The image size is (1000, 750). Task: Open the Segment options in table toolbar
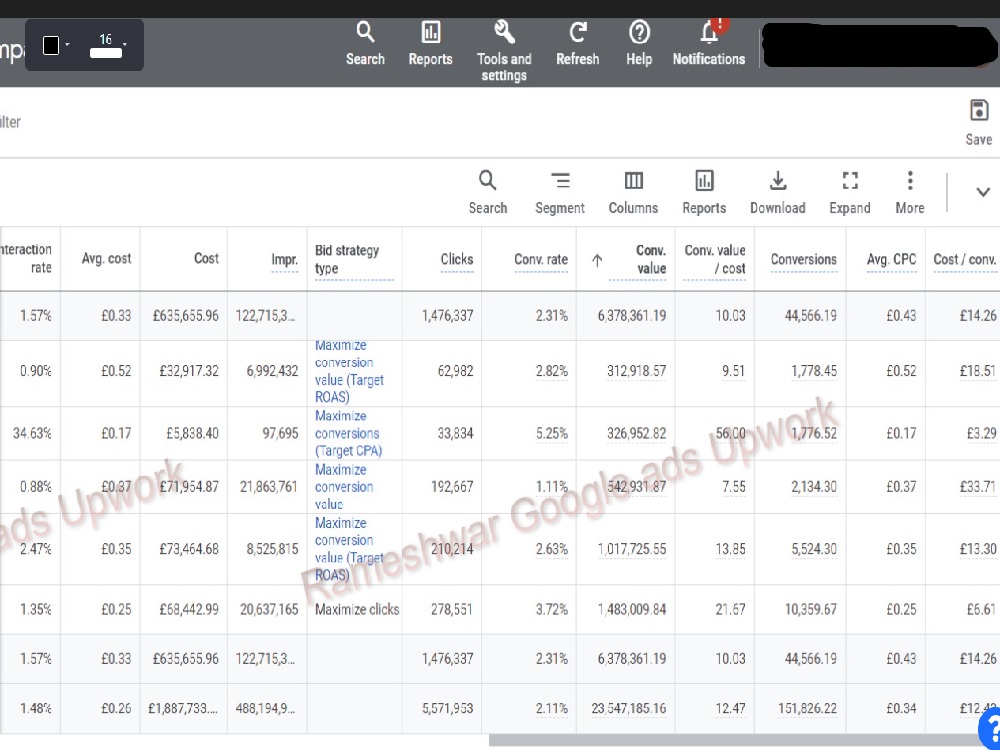559,192
